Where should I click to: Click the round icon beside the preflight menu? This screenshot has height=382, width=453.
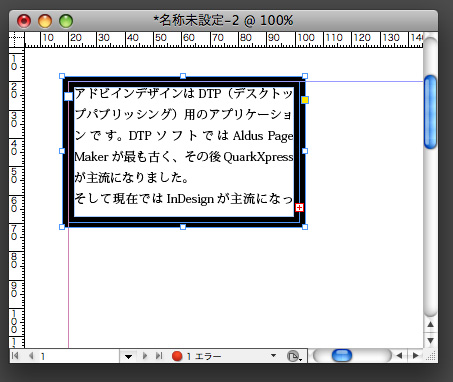coord(293,356)
